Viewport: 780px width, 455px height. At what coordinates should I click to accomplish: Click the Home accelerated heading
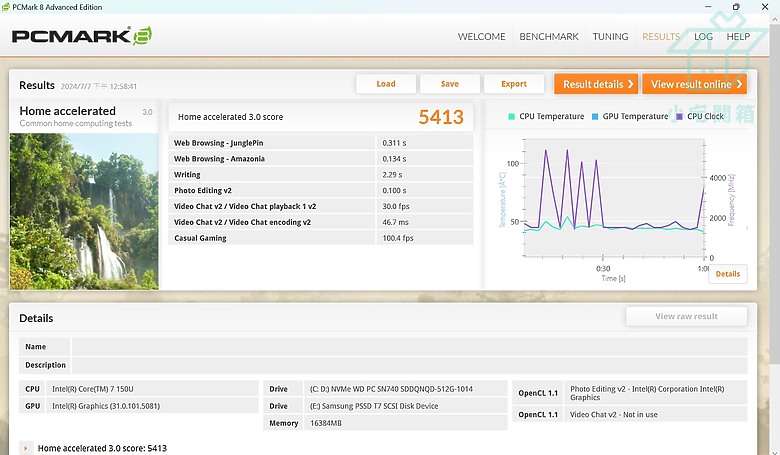click(x=67, y=111)
